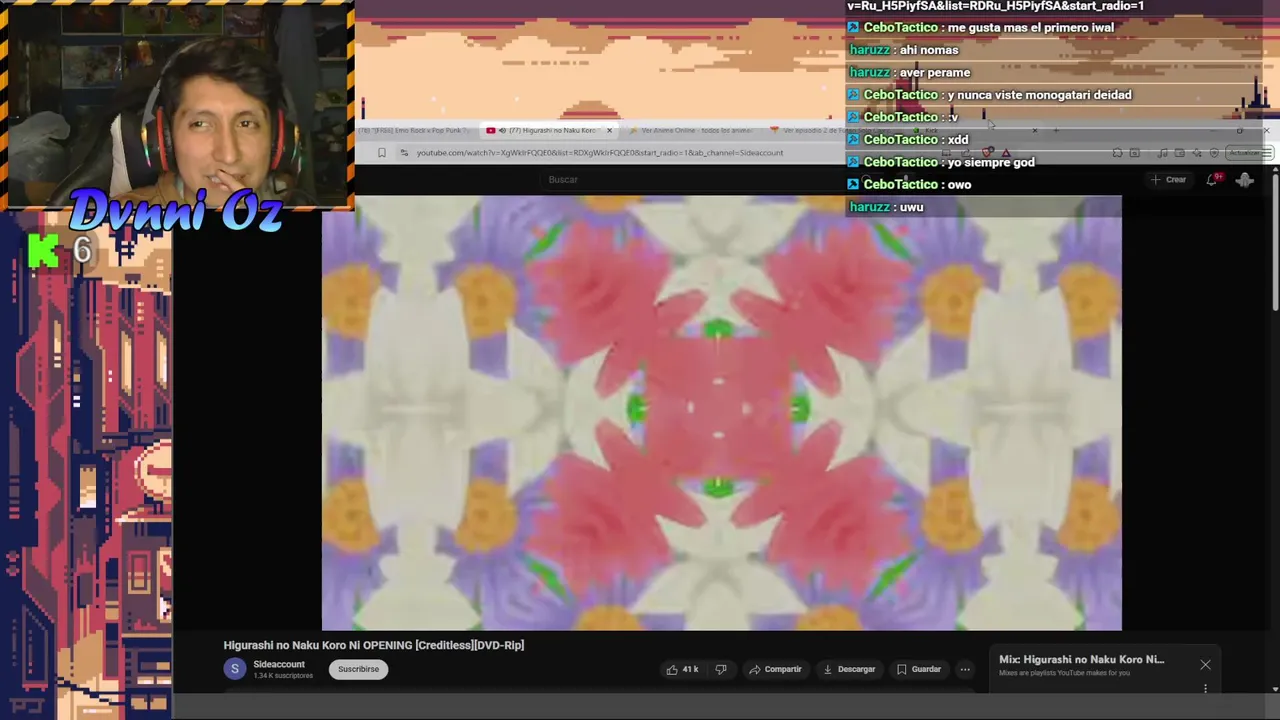Bookmark page with the bookmark icon
The width and height of the screenshot is (1280, 720).
381,153
